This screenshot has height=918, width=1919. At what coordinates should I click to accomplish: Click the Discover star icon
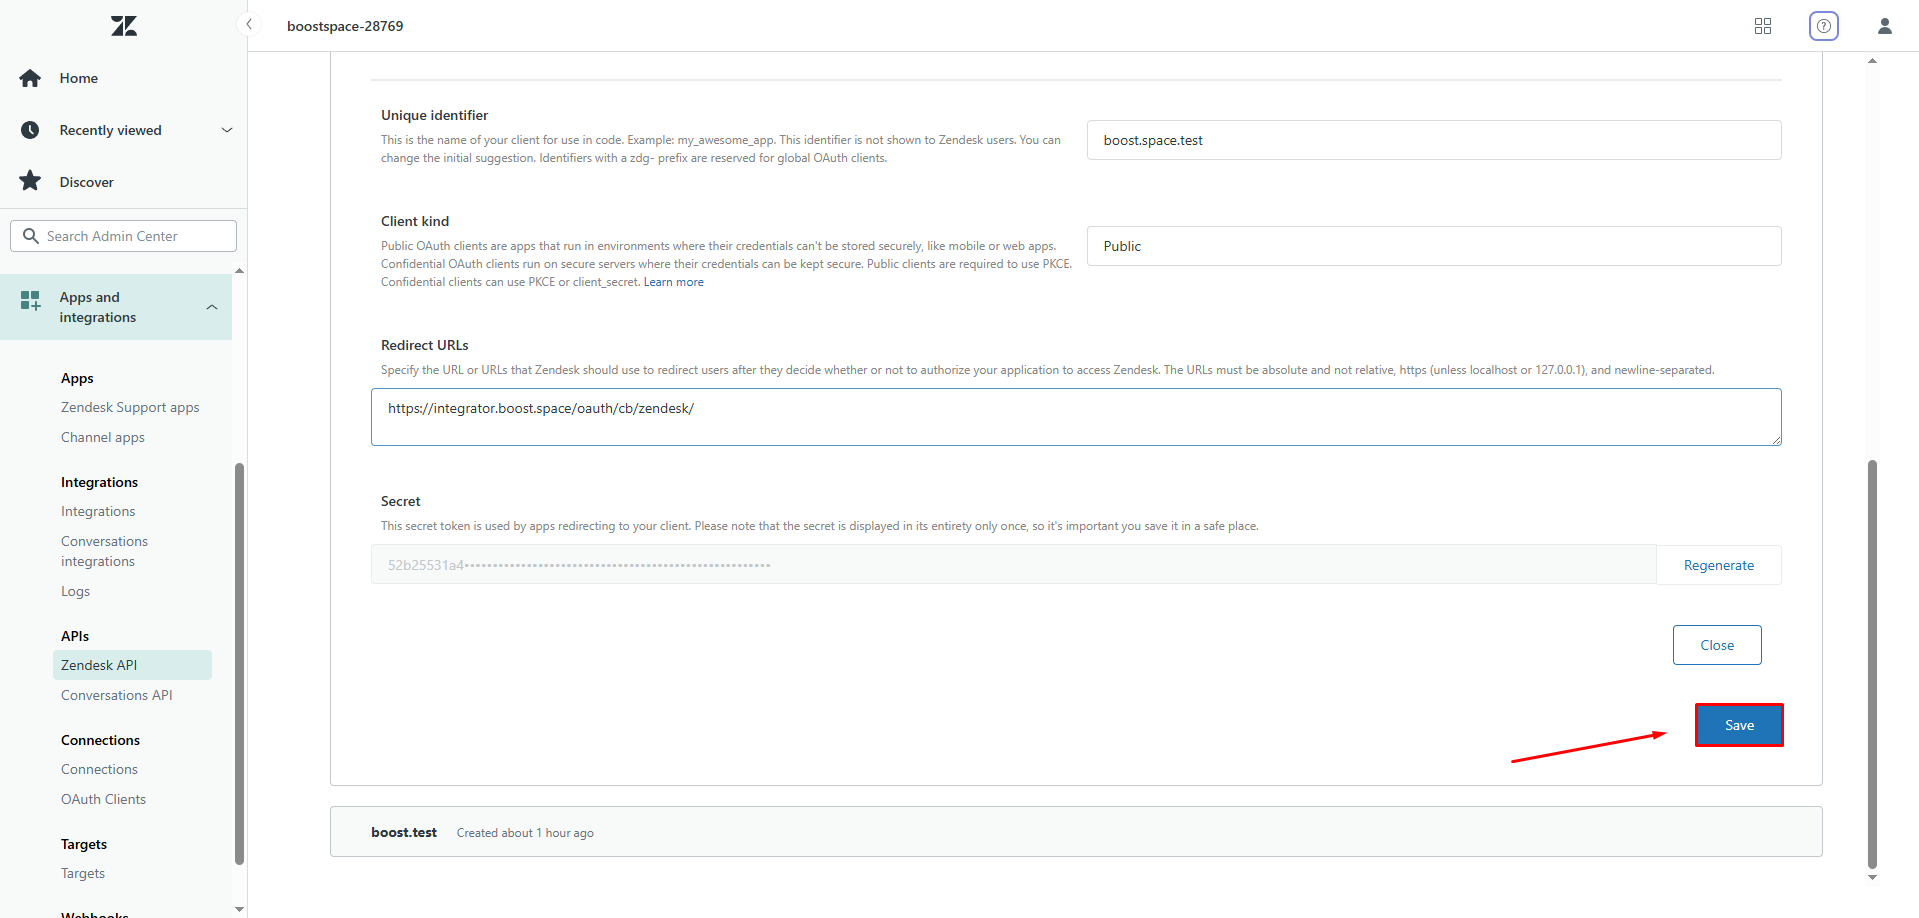coord(30,181)
